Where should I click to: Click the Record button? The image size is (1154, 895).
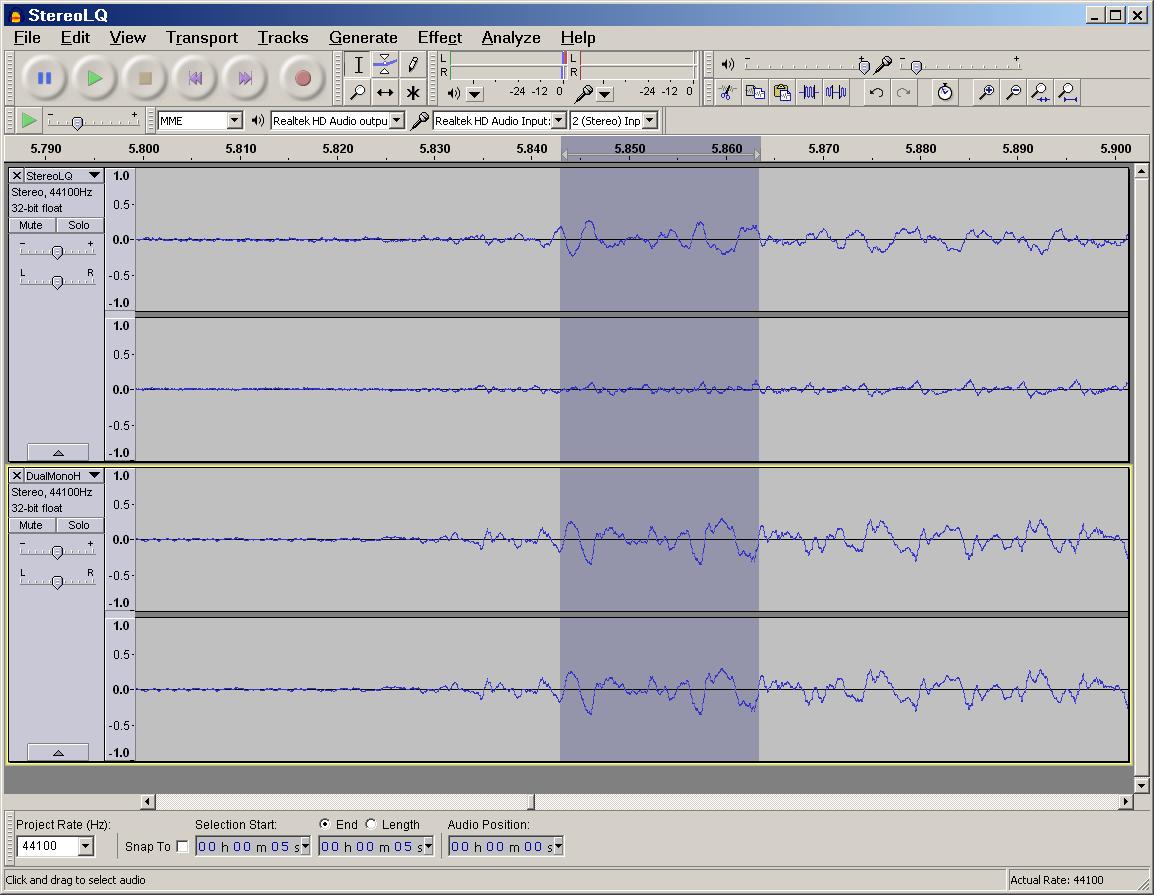(x=302, y=78)
